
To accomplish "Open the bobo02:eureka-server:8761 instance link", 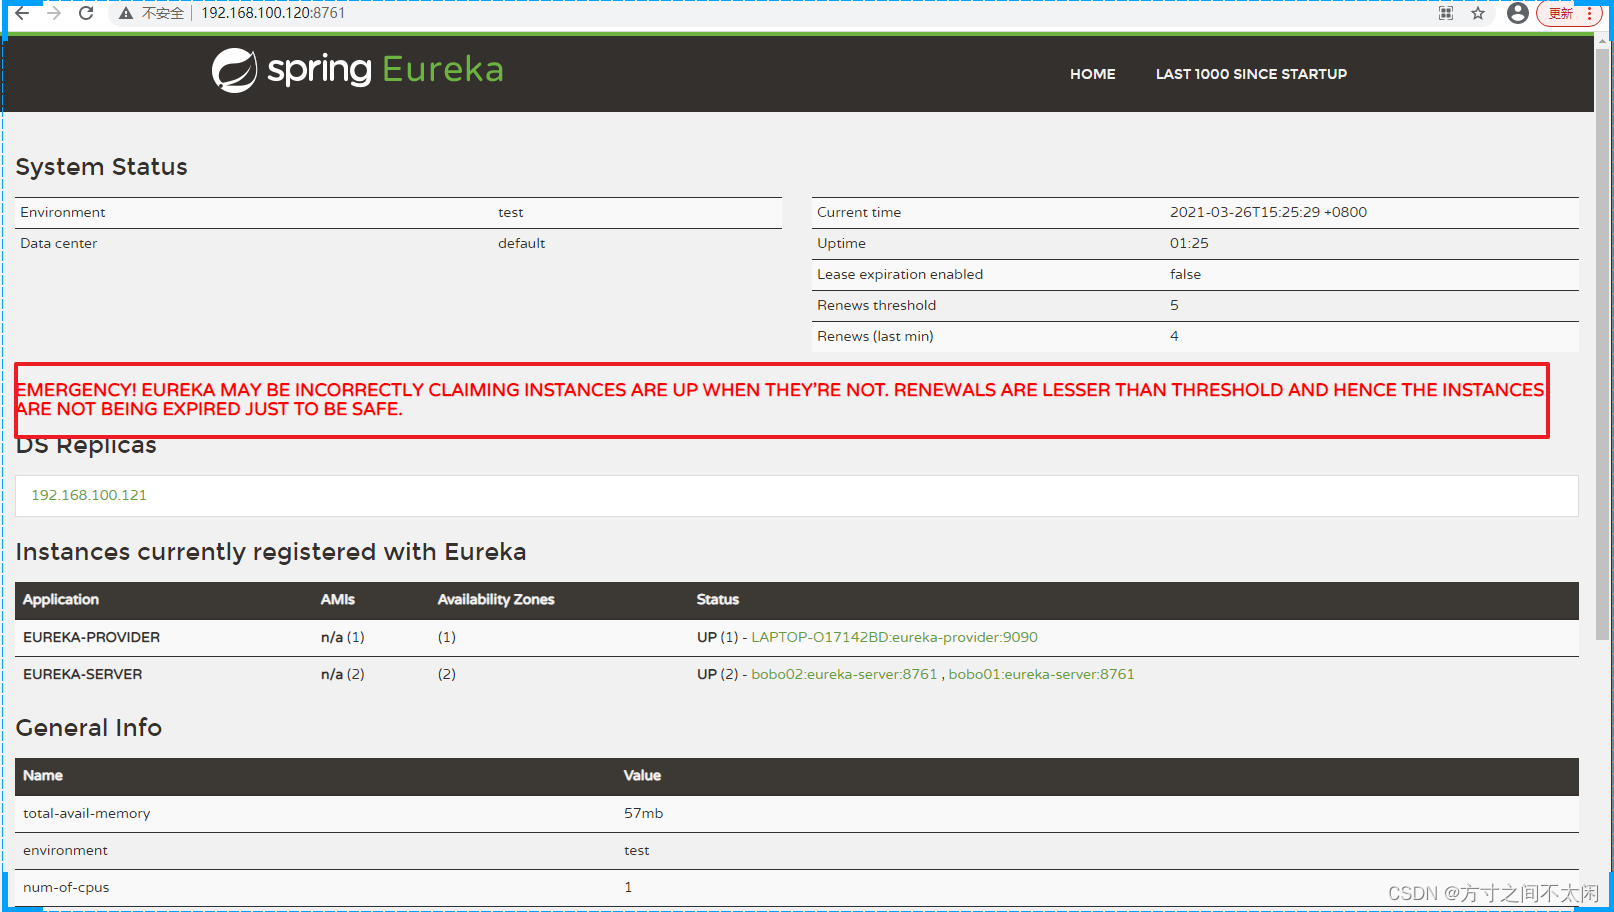I will tap(844, 674).
